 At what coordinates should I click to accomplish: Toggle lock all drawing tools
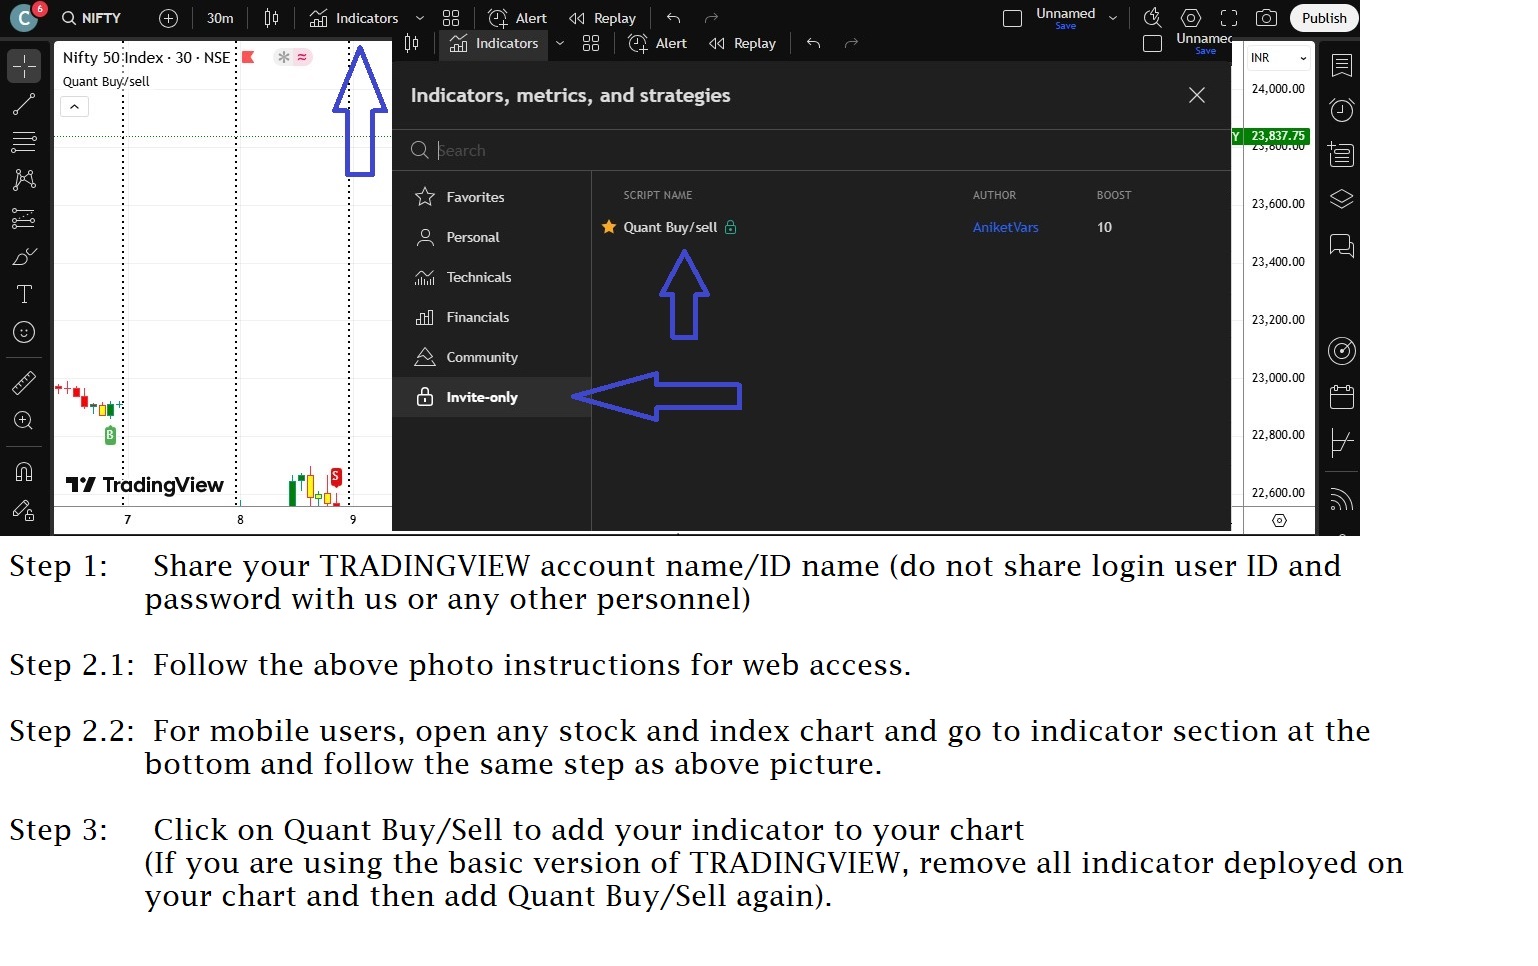24,511
